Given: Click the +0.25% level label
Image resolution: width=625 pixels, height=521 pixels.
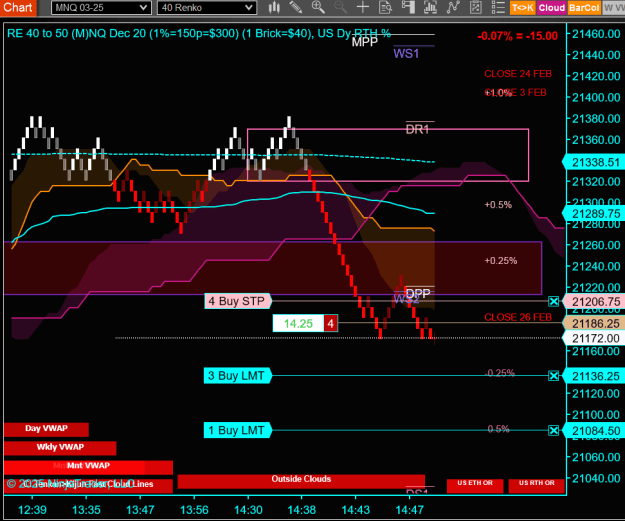Looking at the screenshot, I should point(501,261).
